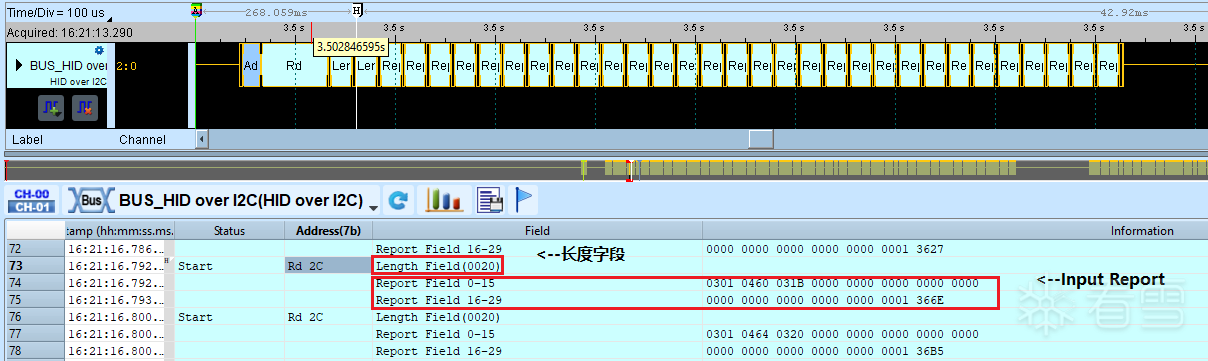This screenshot has width=1208, height=361.
Task: Click the Field column header
Action: point(537,231)
